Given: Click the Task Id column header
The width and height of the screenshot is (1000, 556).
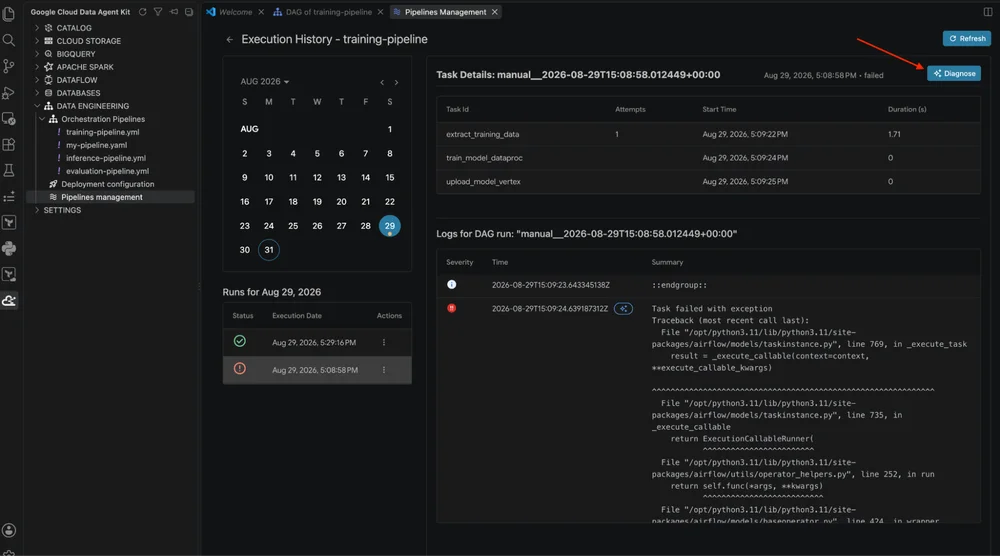Looking at the screenshot, I should pyautogui.click(x=457, y=110).
